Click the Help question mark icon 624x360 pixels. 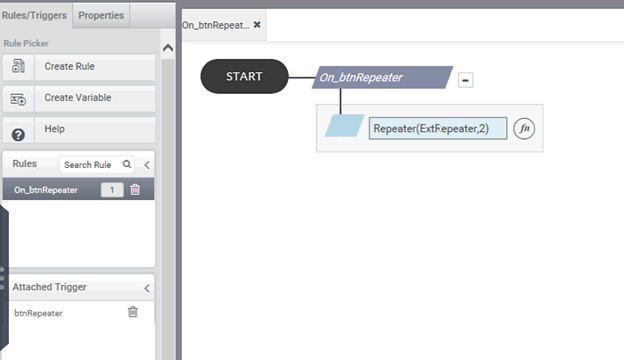[18, 135]
